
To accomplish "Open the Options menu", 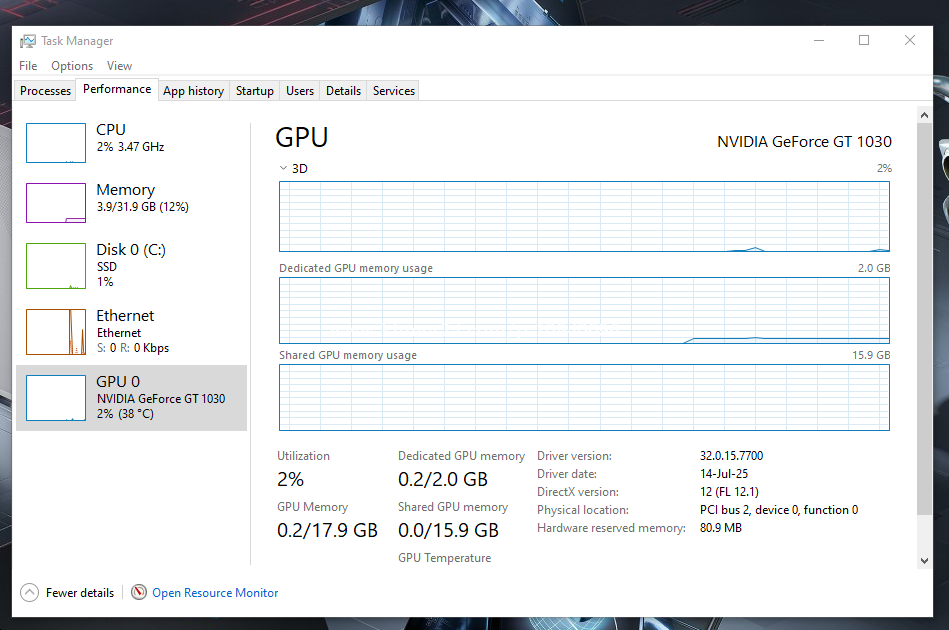I will tap(72, 66).
